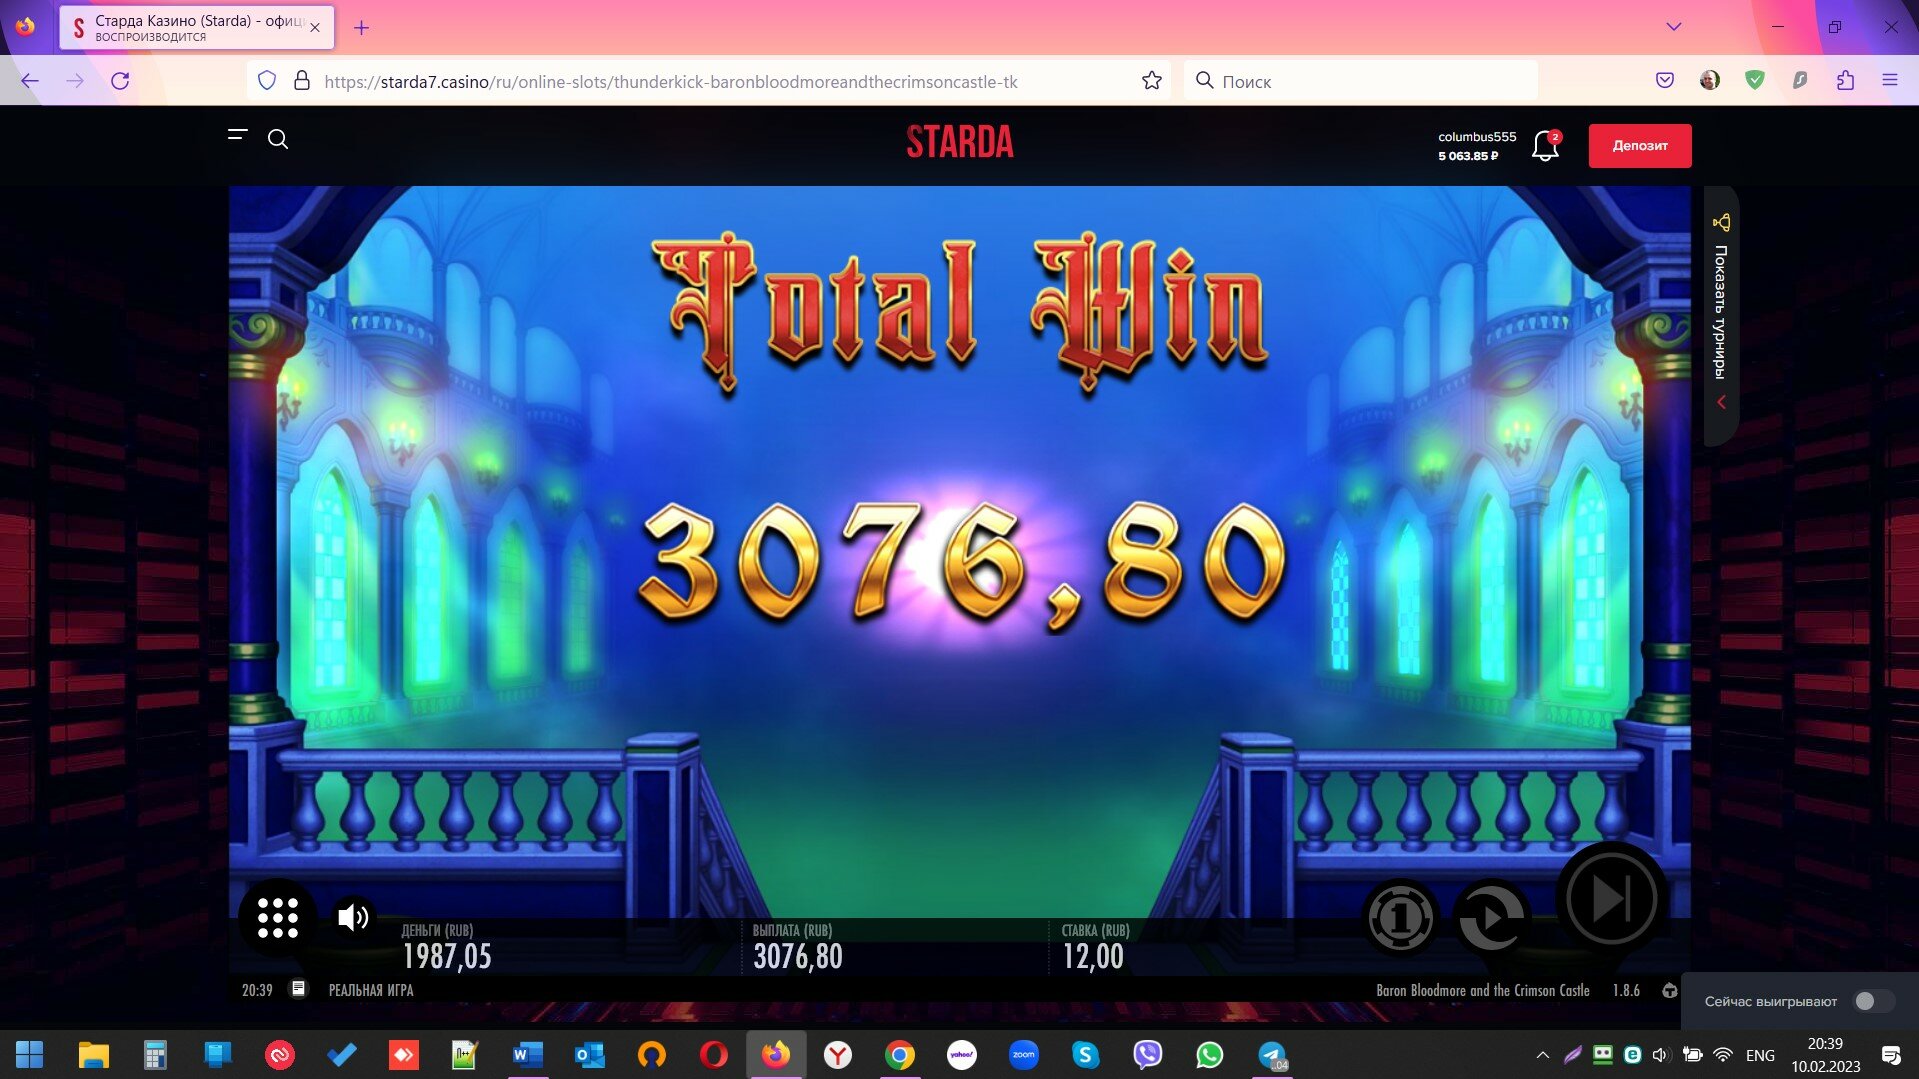Open the Starda hamburger menu
1919x1079 pixels.
pos(237,134)
